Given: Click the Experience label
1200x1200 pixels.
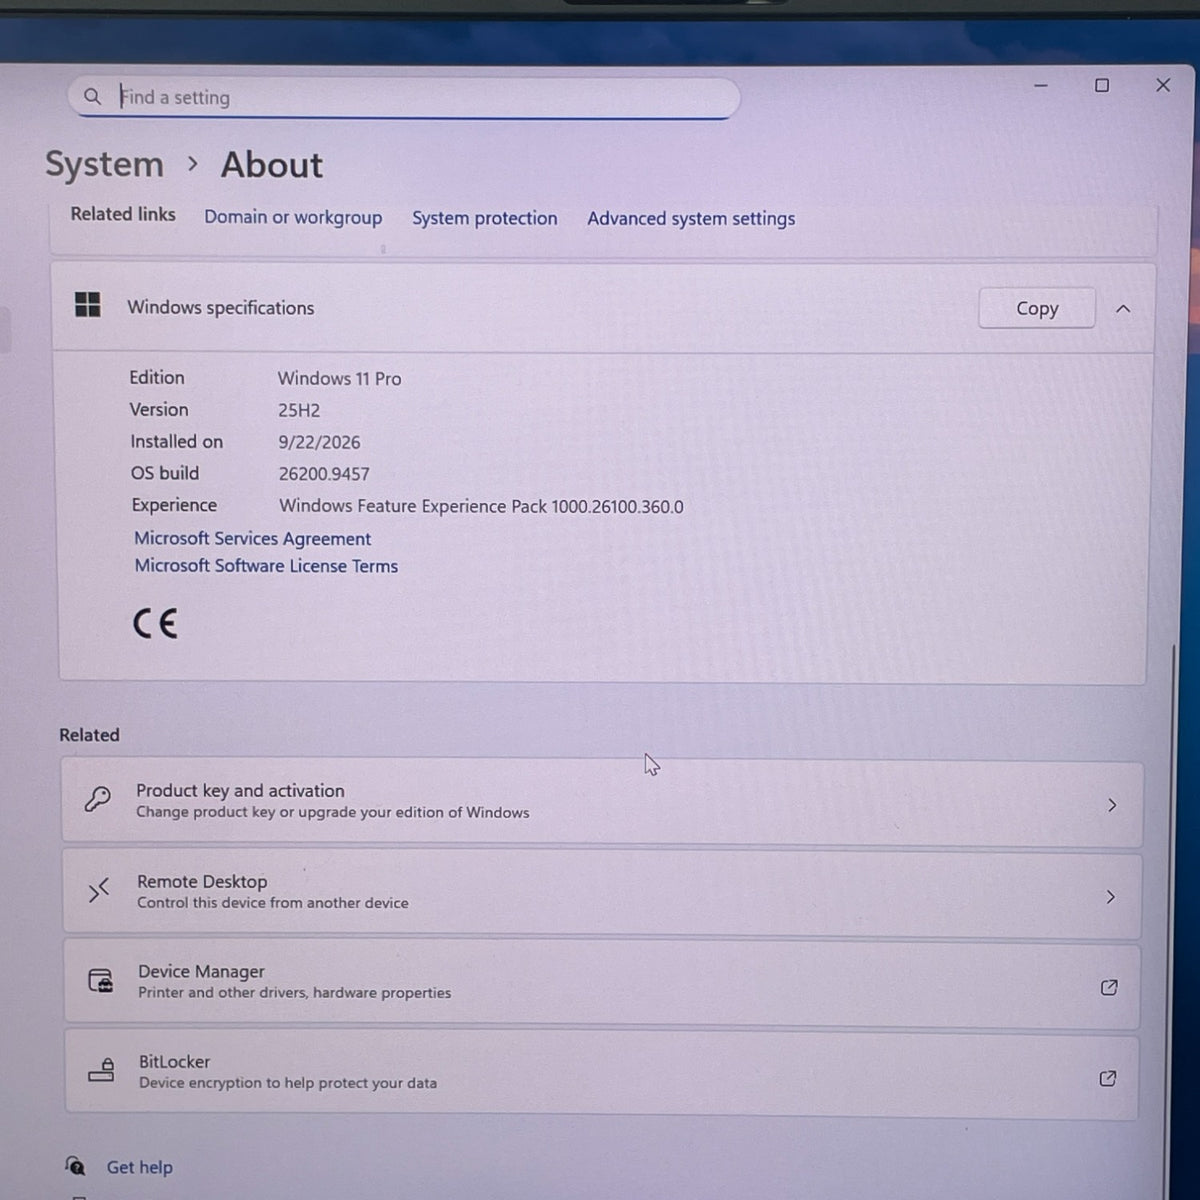Looking at the screenshot, I should (174, 505).
